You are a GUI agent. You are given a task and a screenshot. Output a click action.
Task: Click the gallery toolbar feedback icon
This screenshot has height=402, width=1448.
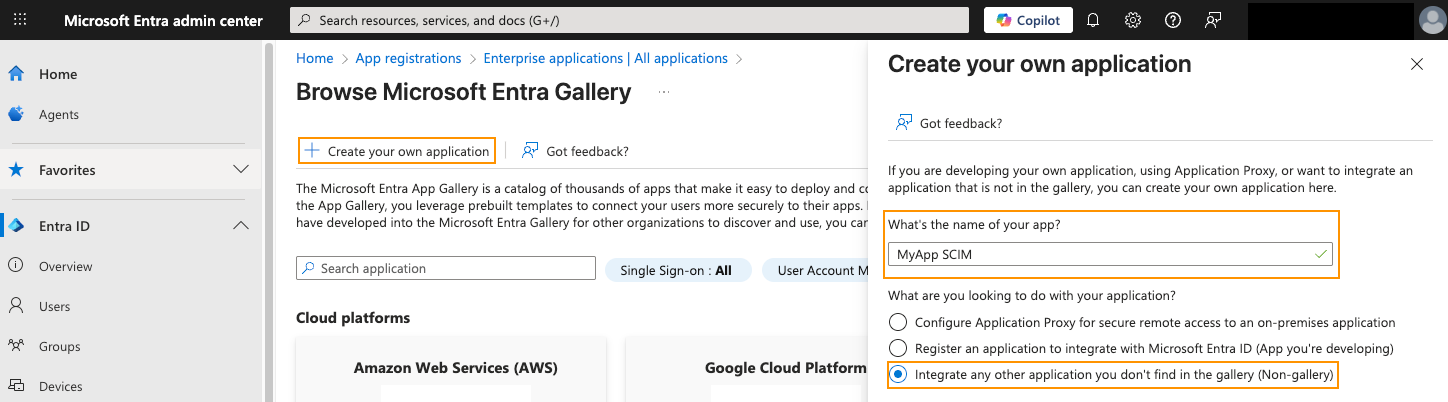point(530,151)
